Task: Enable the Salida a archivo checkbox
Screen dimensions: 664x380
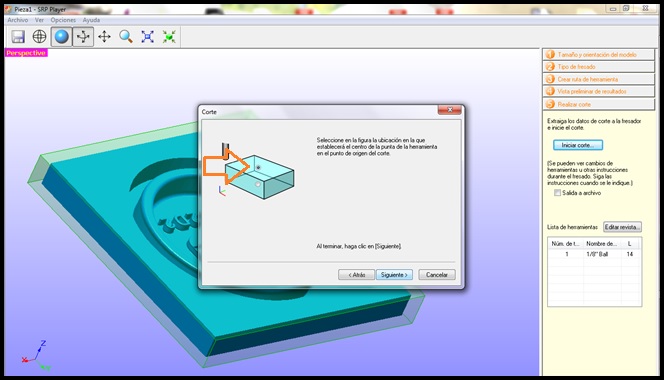Action: (557, 193)
